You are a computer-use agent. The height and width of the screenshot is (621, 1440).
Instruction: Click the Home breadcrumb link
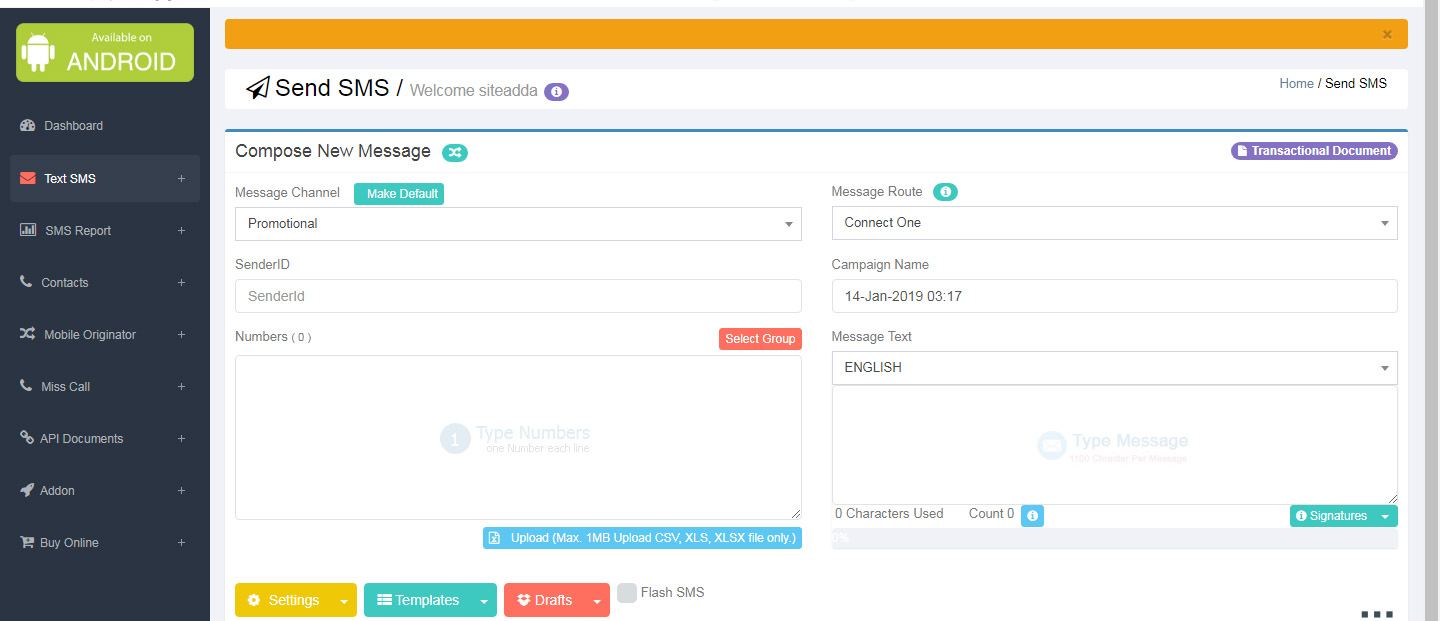(1296, 84)
